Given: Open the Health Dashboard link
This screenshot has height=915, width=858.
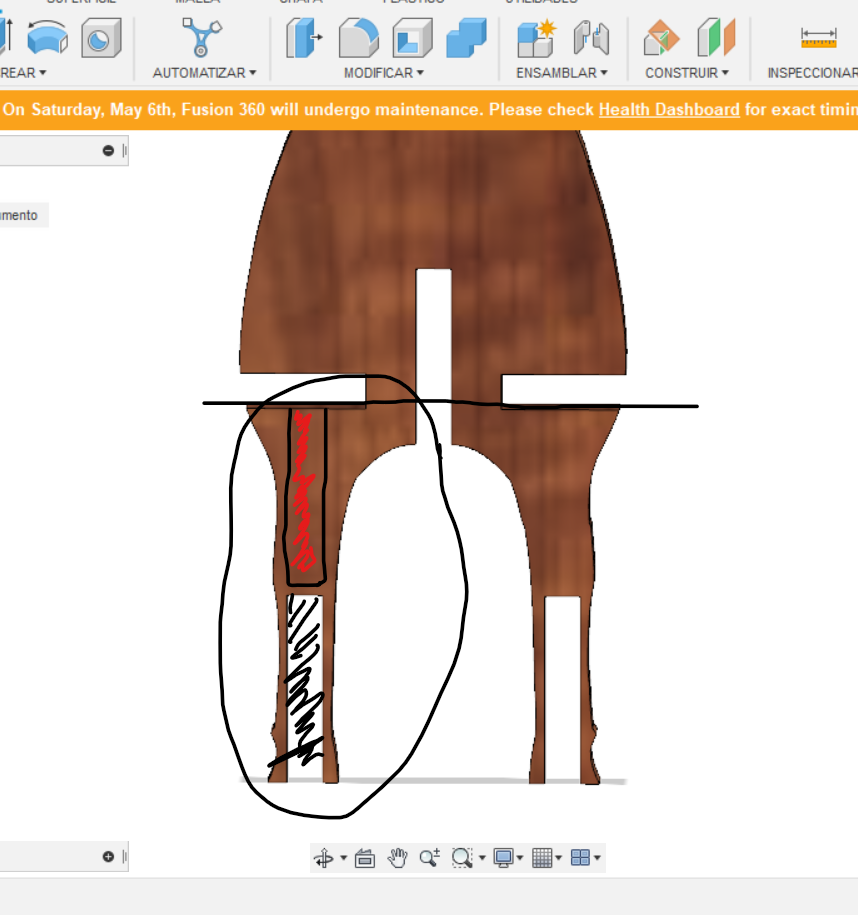Looking at the screenshot, I should 669,110.
